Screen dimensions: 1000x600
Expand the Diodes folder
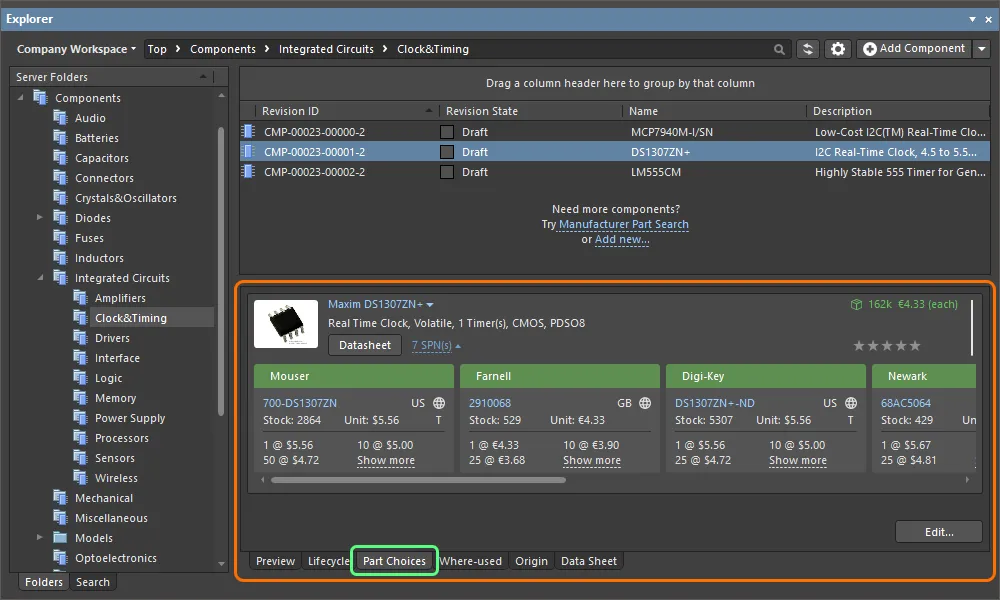[40, 217]
